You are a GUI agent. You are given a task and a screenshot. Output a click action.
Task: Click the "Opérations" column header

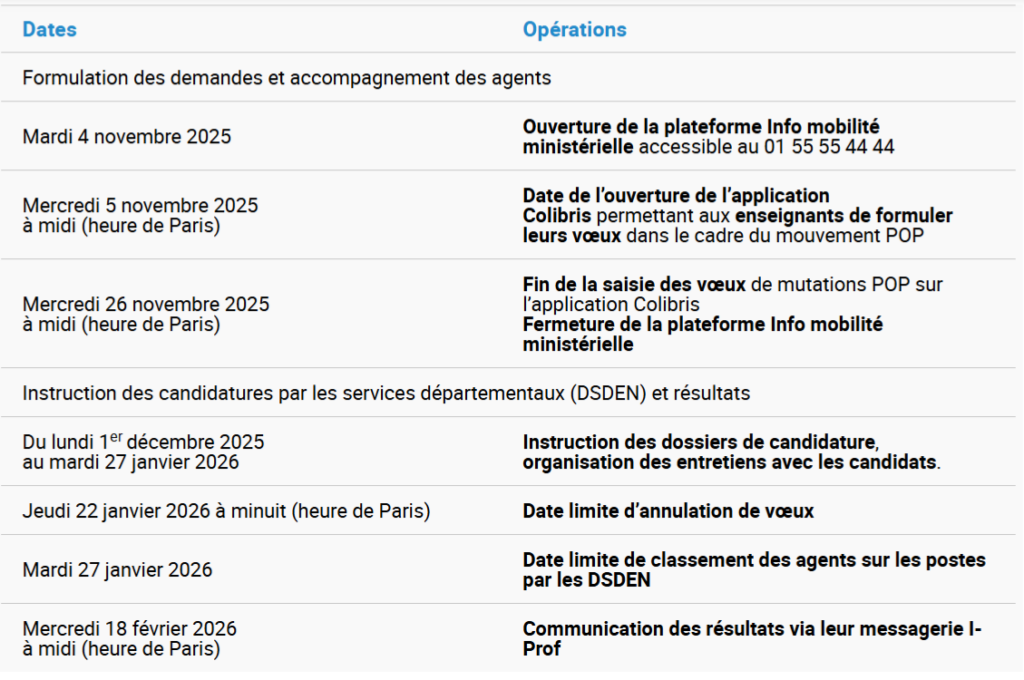click(574, 30)
